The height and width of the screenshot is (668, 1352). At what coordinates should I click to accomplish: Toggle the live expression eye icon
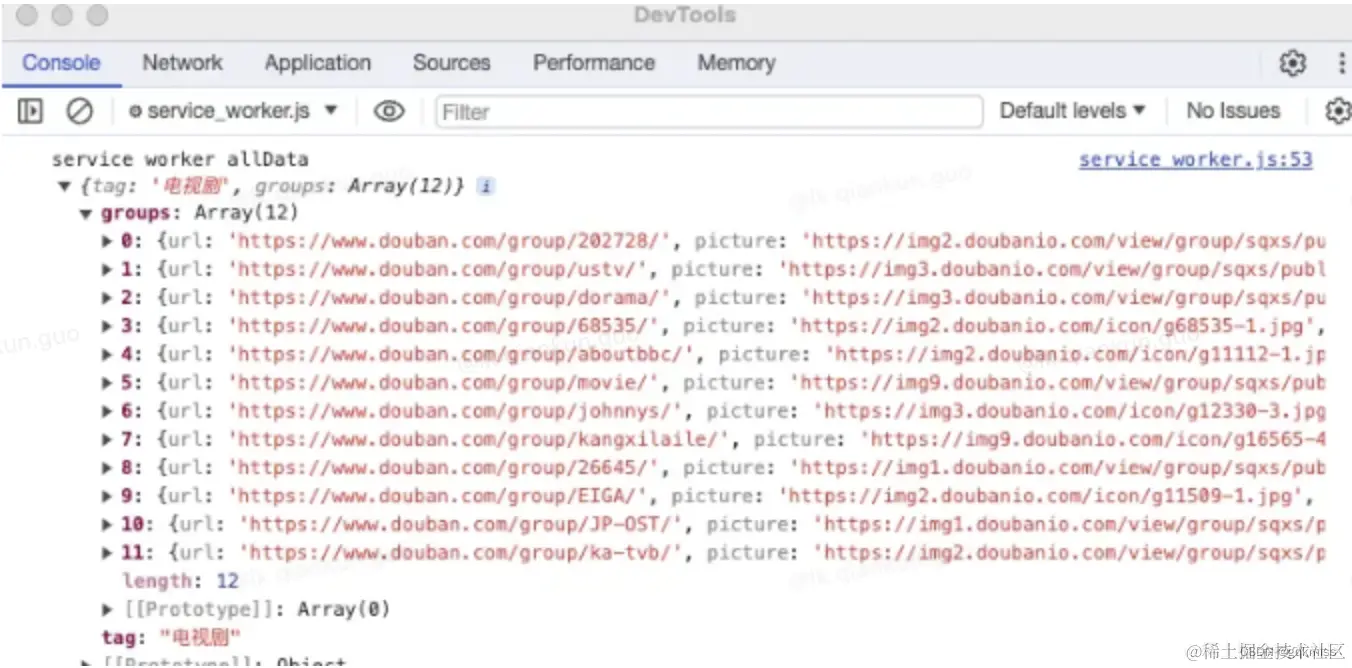tap(389, 111)
